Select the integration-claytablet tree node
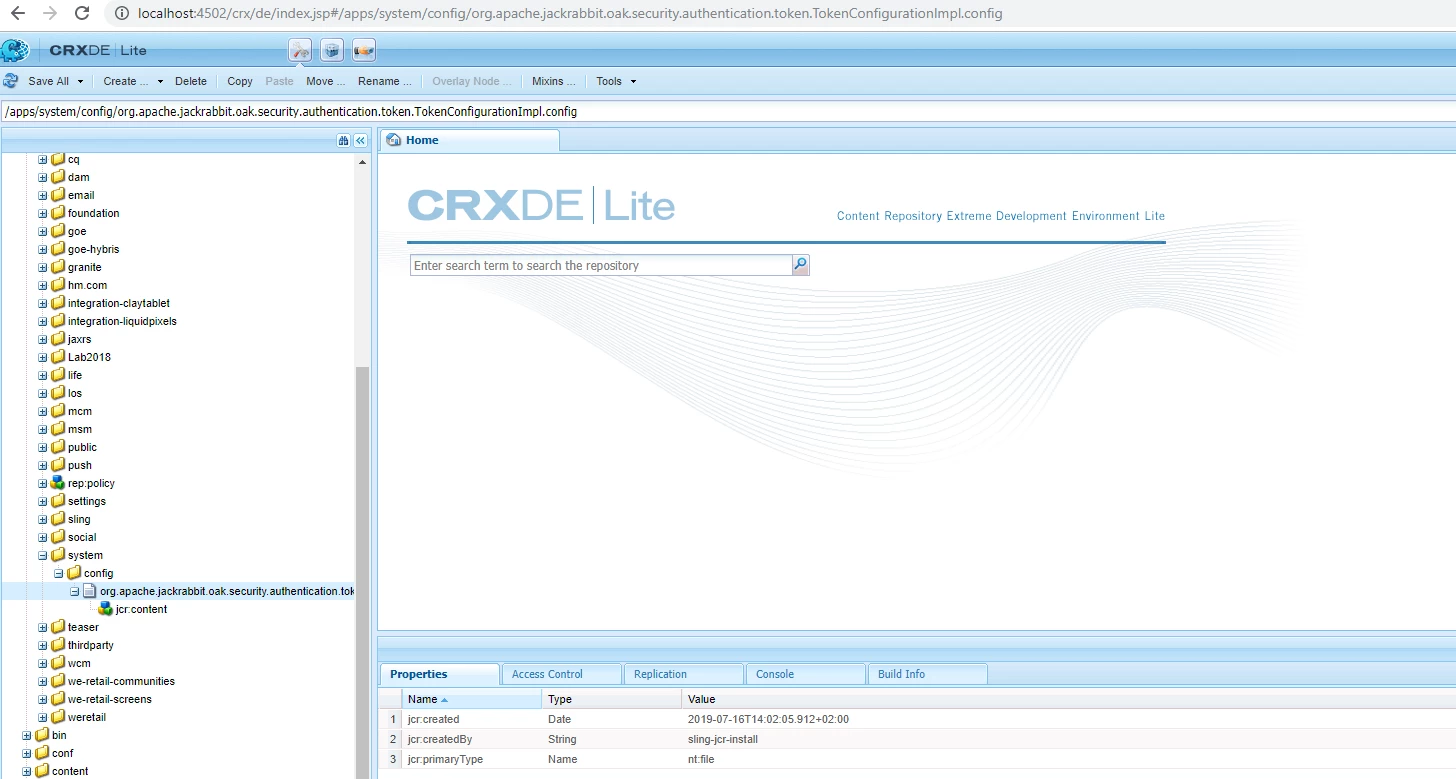 pyautogui.click(x=118, y=303)
